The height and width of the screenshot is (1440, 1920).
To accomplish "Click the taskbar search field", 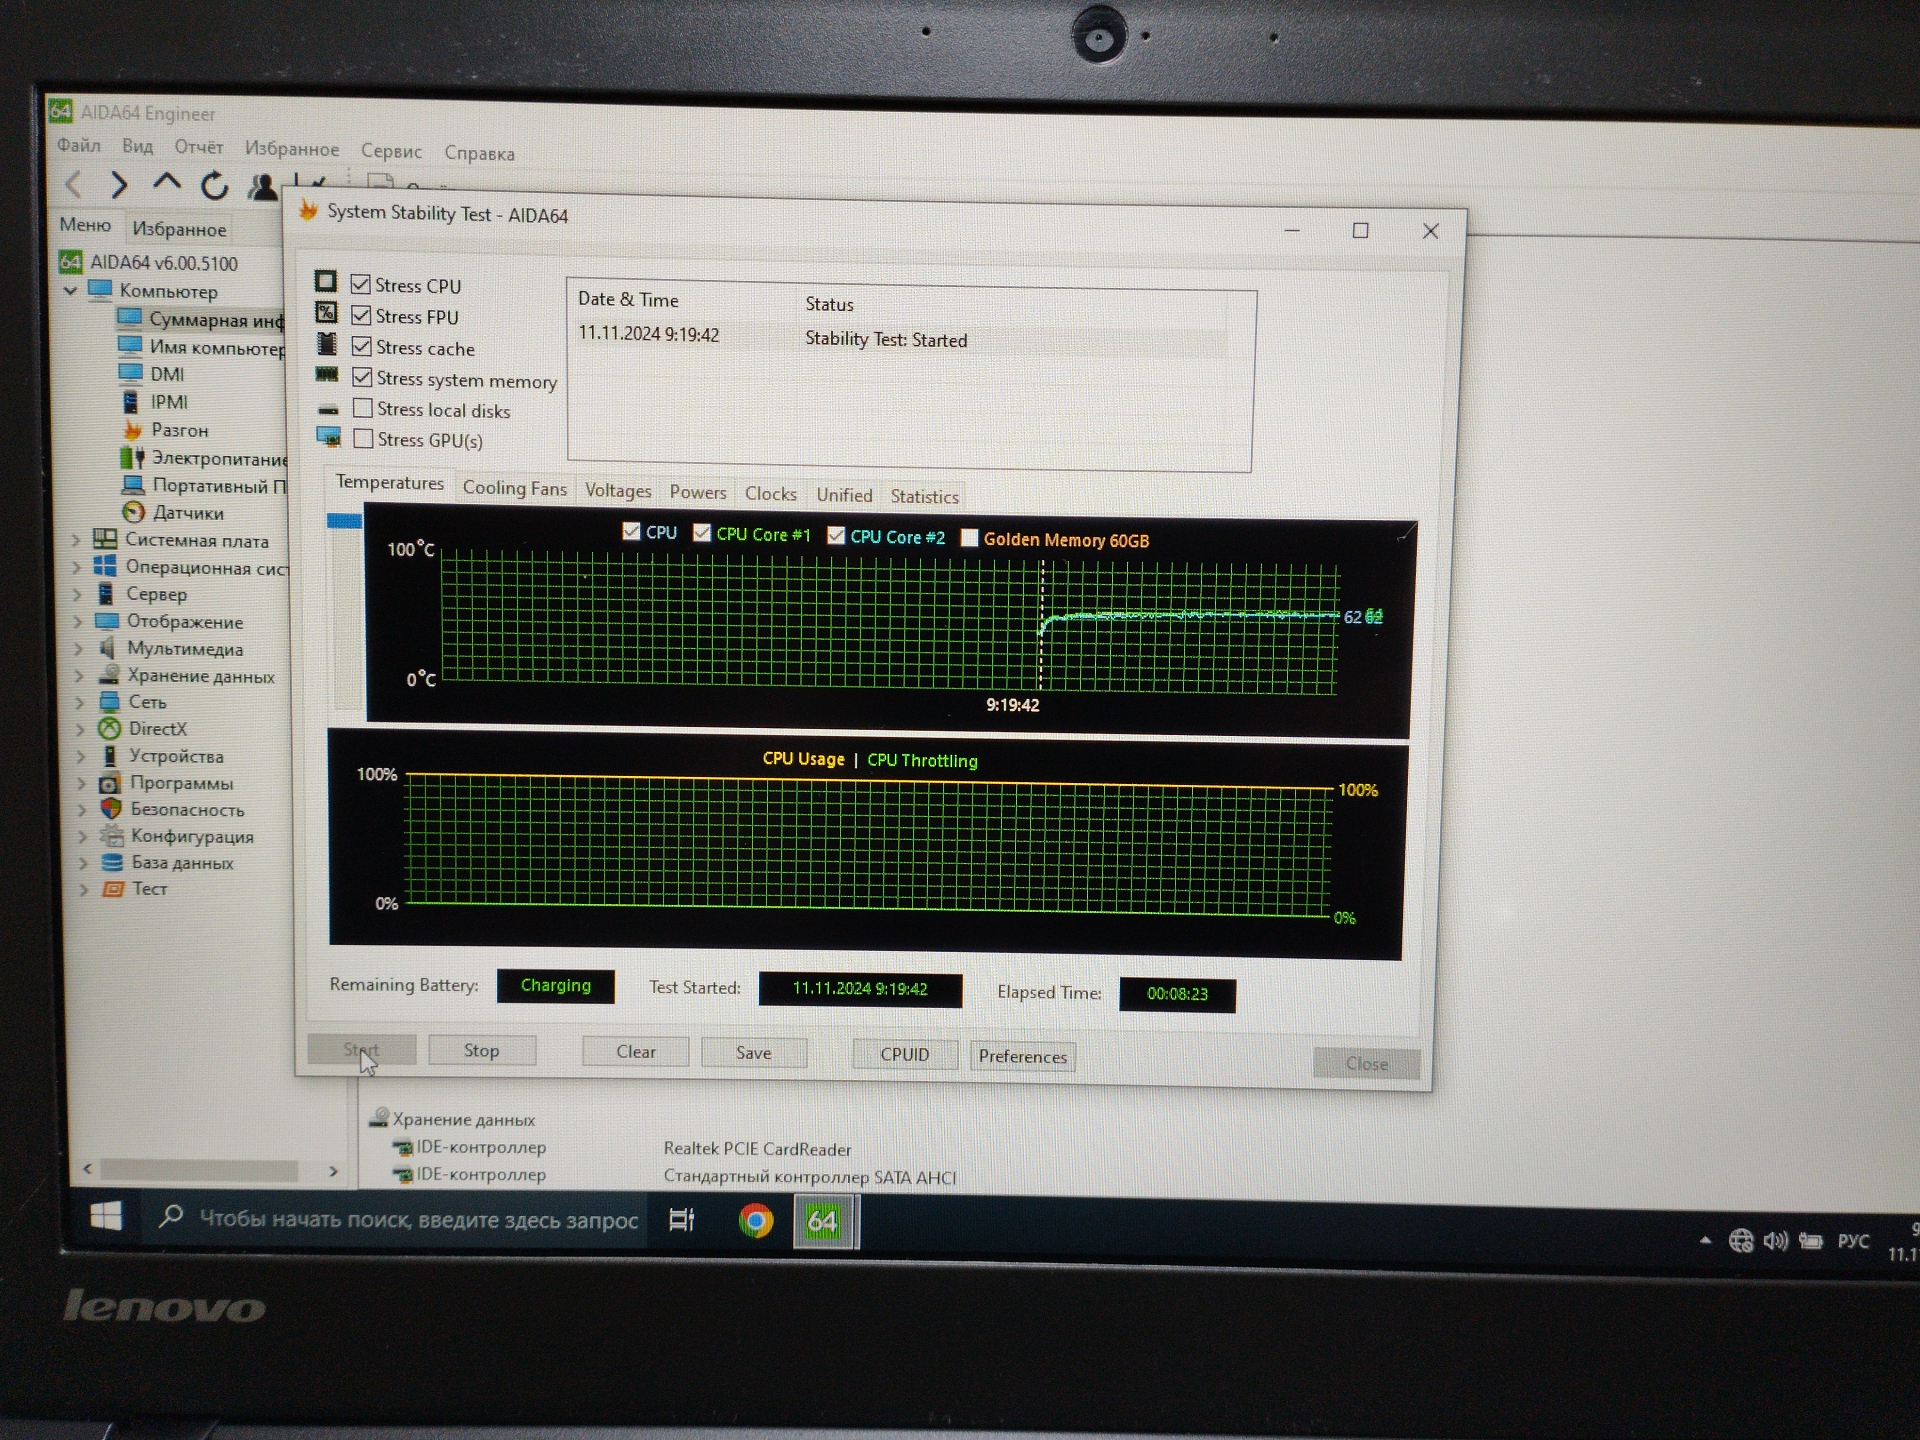I will coord(397,1218).
